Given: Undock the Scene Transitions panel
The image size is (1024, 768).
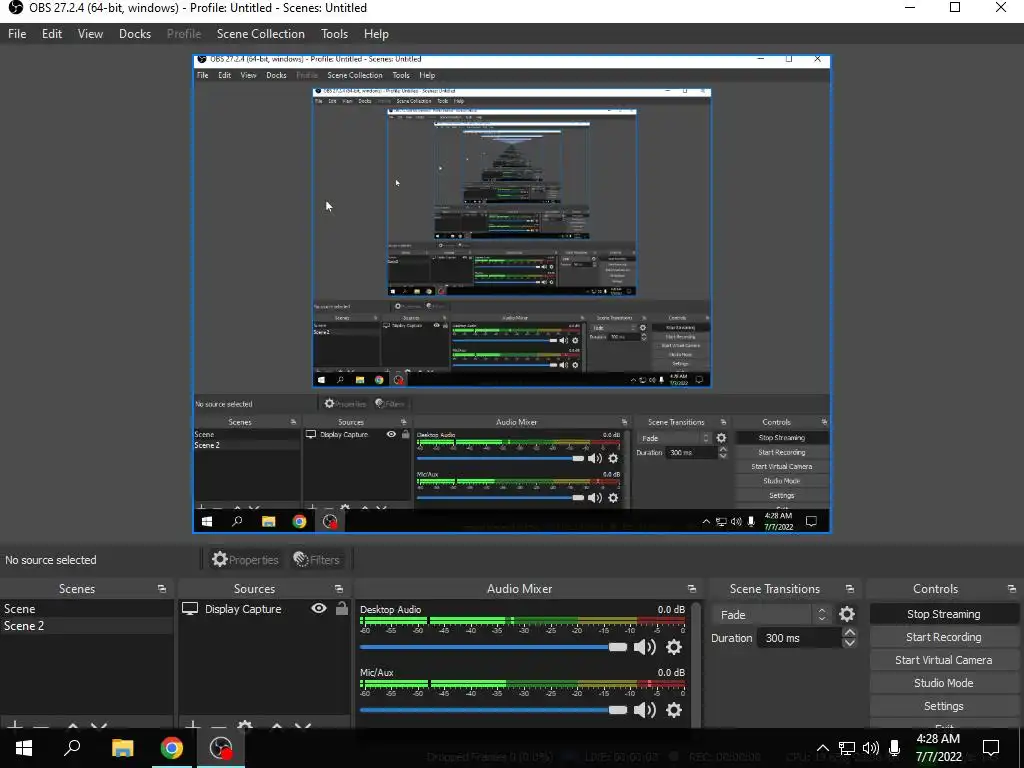Looking at the screenshot, I should tap(850, 589).
